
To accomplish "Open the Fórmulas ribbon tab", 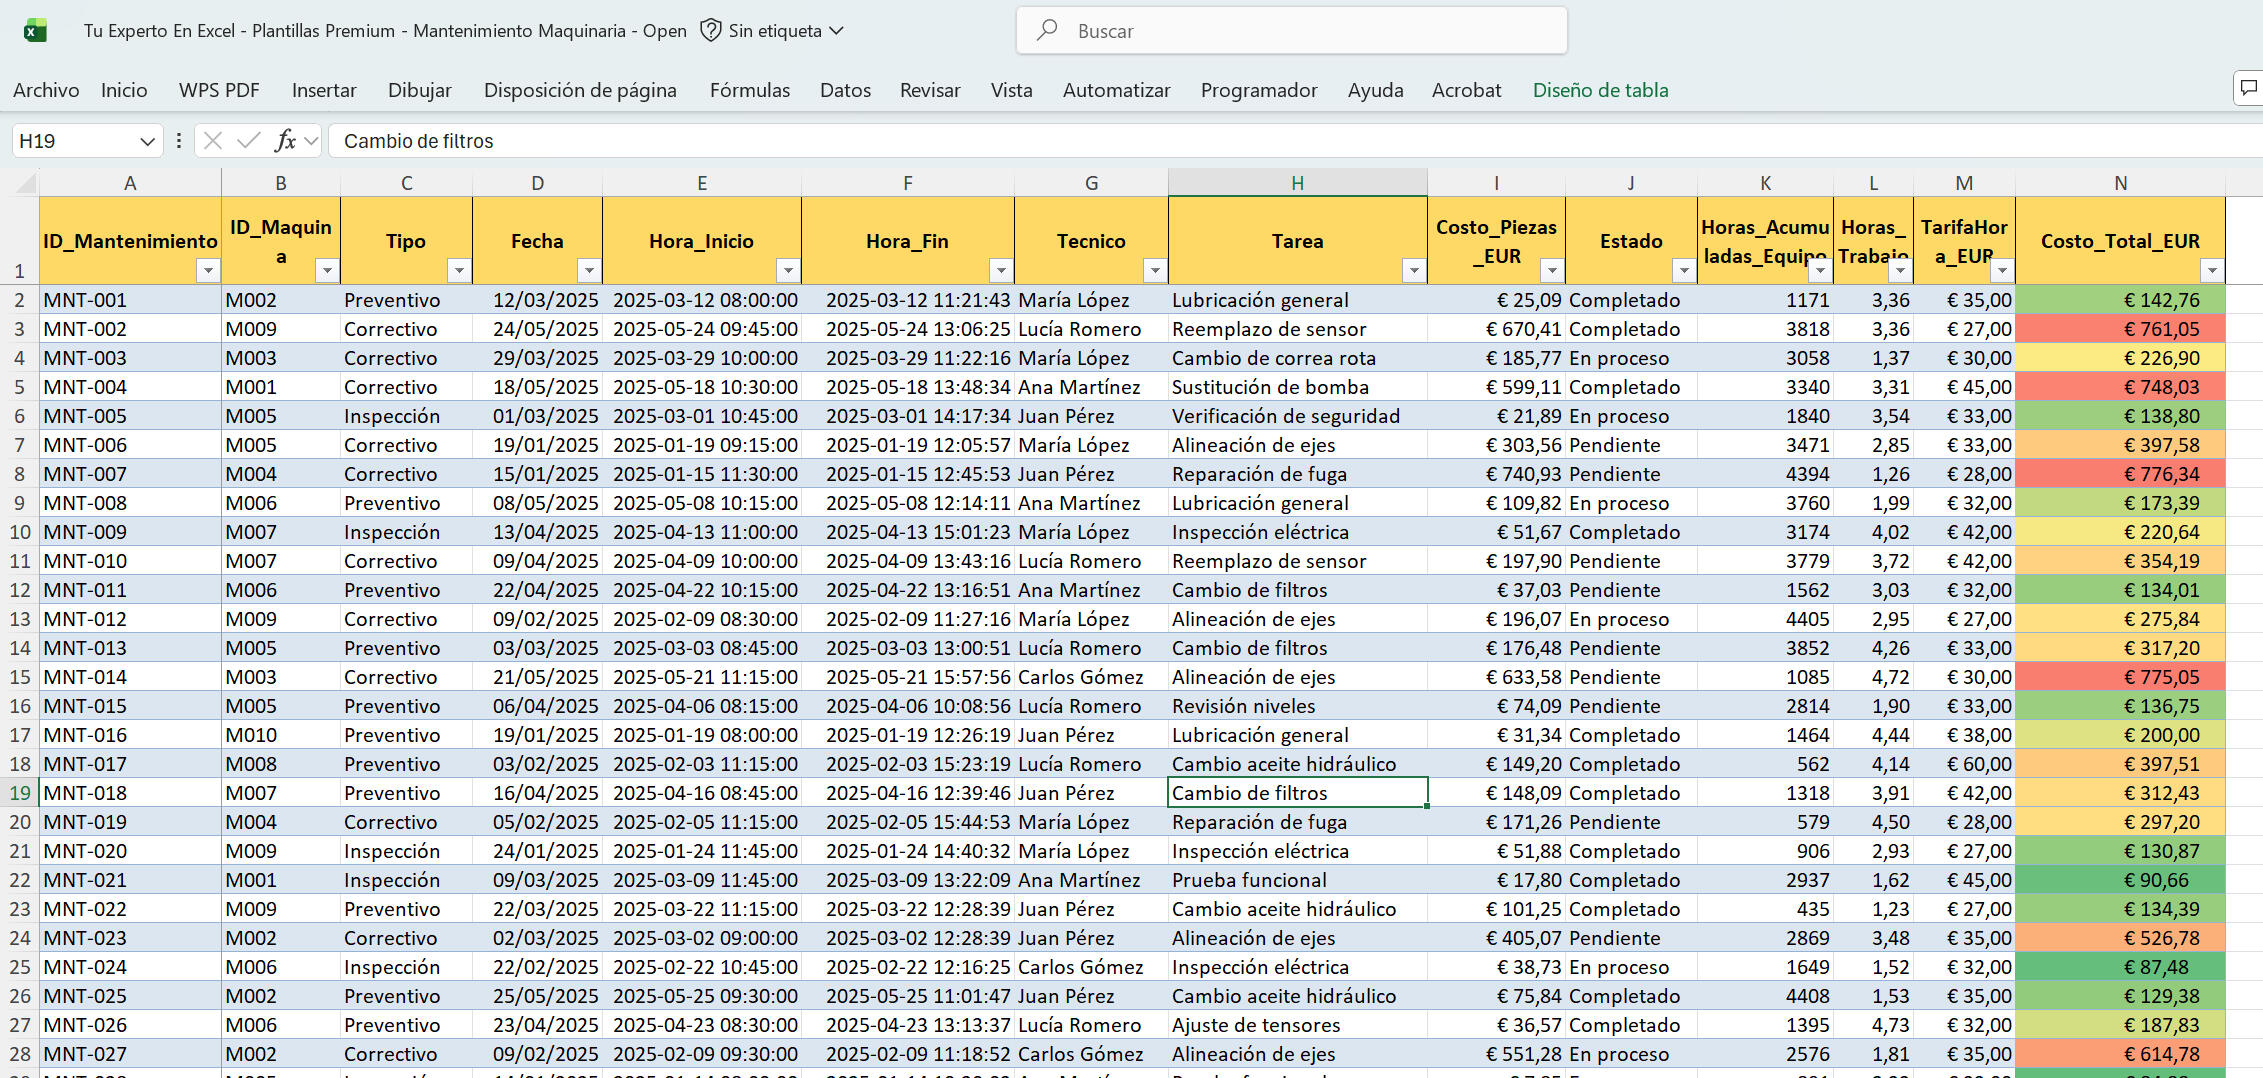I will coord(749,90).
